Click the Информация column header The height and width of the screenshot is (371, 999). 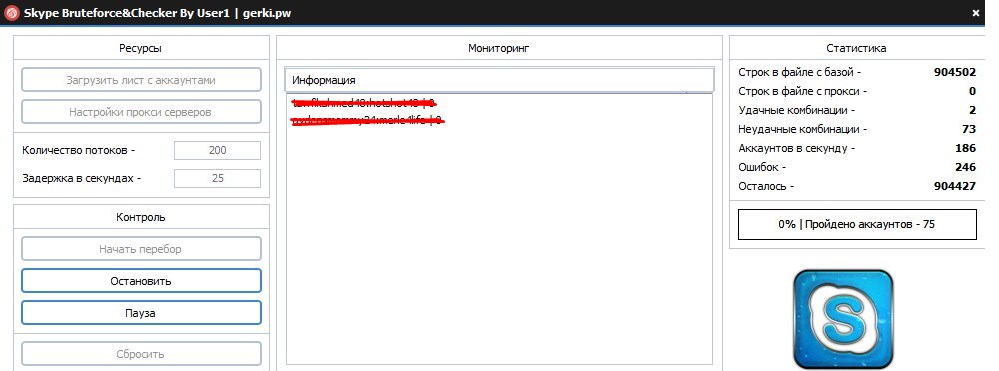500,80
